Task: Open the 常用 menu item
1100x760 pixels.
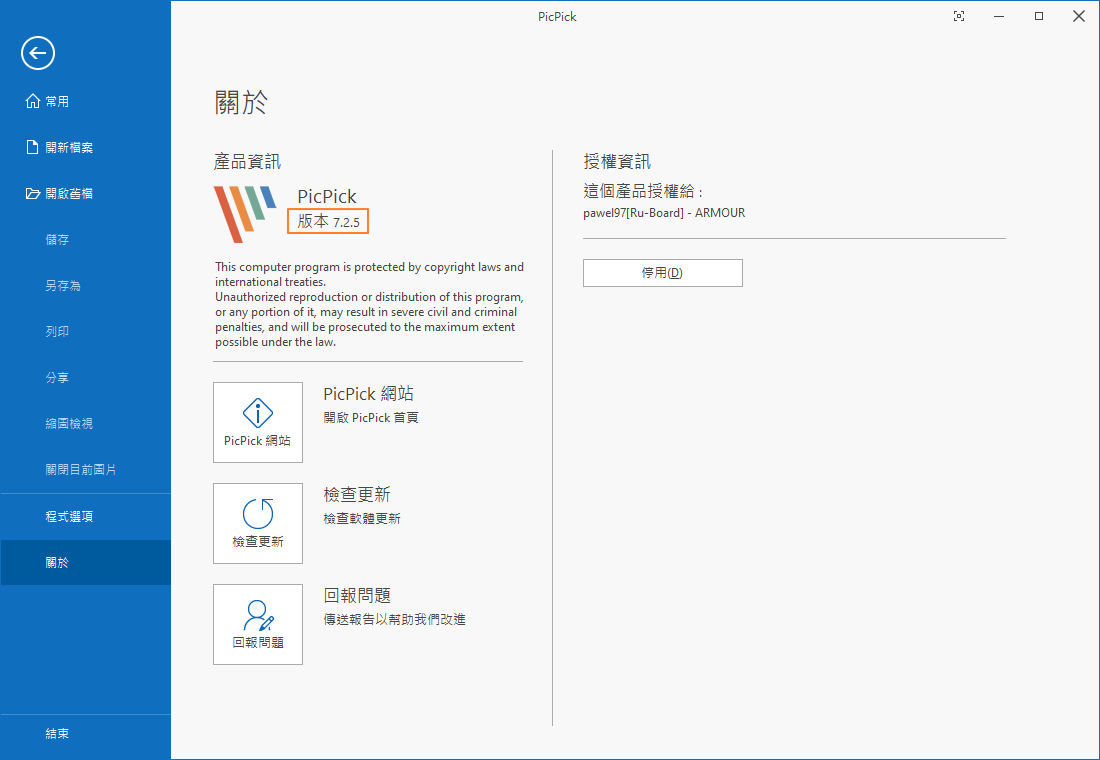Action: pos(86,101)
